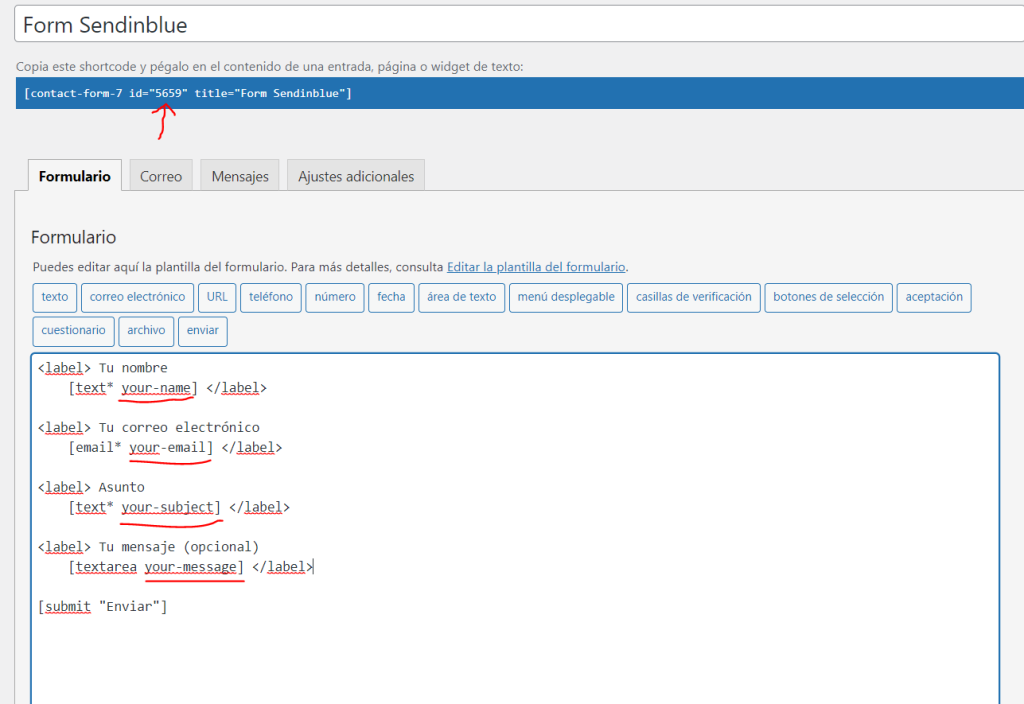
Task: Select the contact-form-7 shortcode field
Action: click(519, 93)
